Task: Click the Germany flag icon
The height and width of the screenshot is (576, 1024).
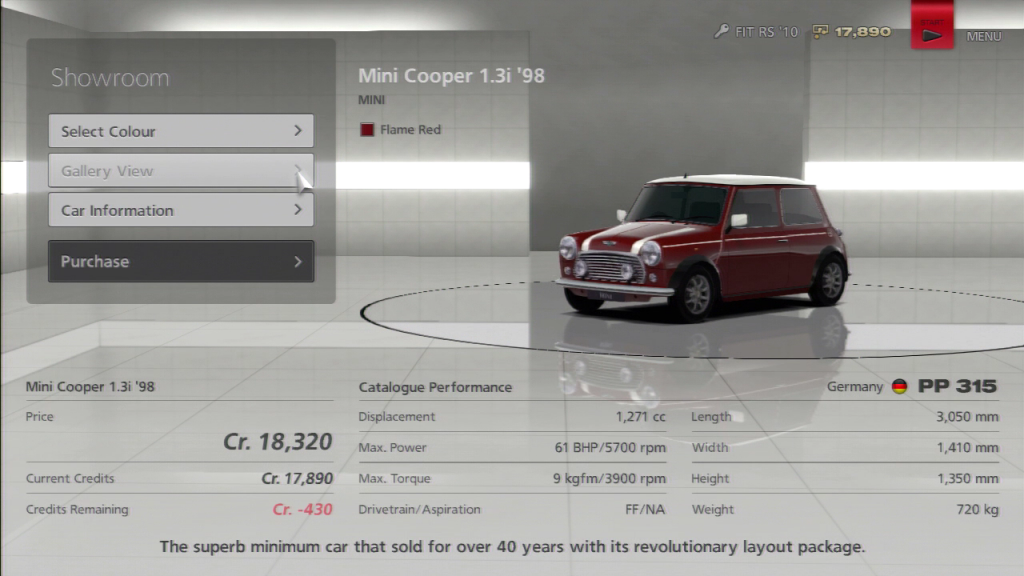Action: tap(899, 387)
